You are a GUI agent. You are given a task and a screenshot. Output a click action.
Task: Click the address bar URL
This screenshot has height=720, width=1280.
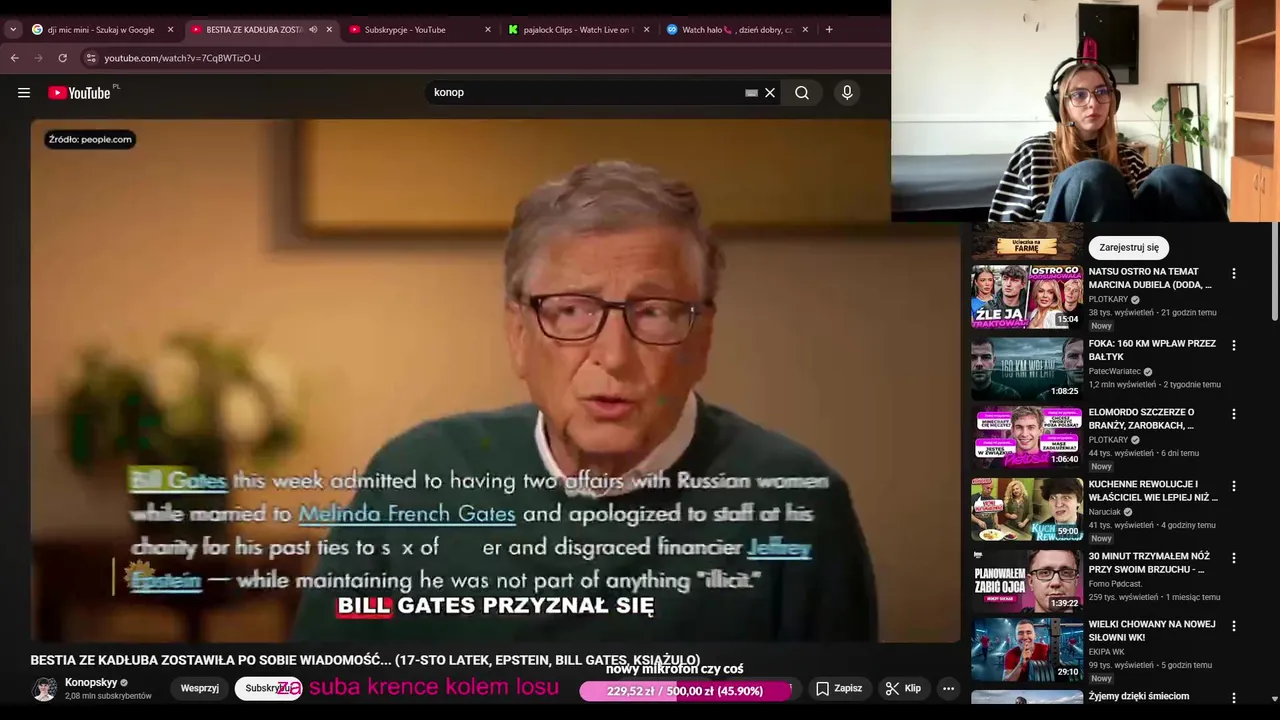click(182, 58)
